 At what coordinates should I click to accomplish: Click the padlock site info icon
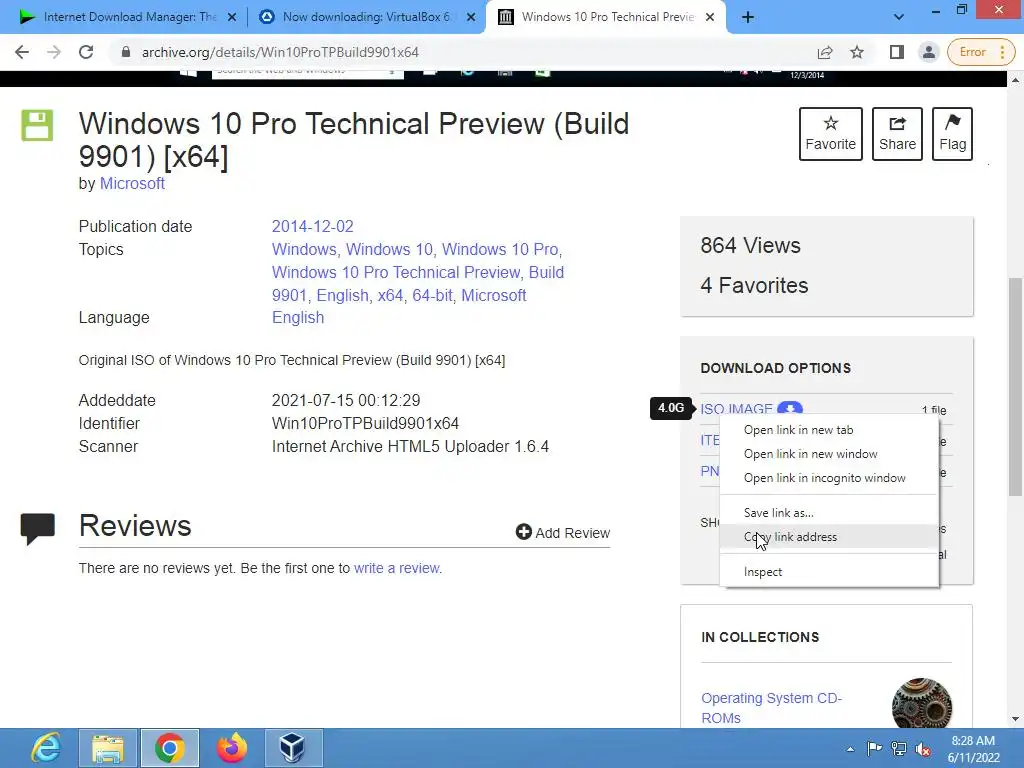pos(126,52)
